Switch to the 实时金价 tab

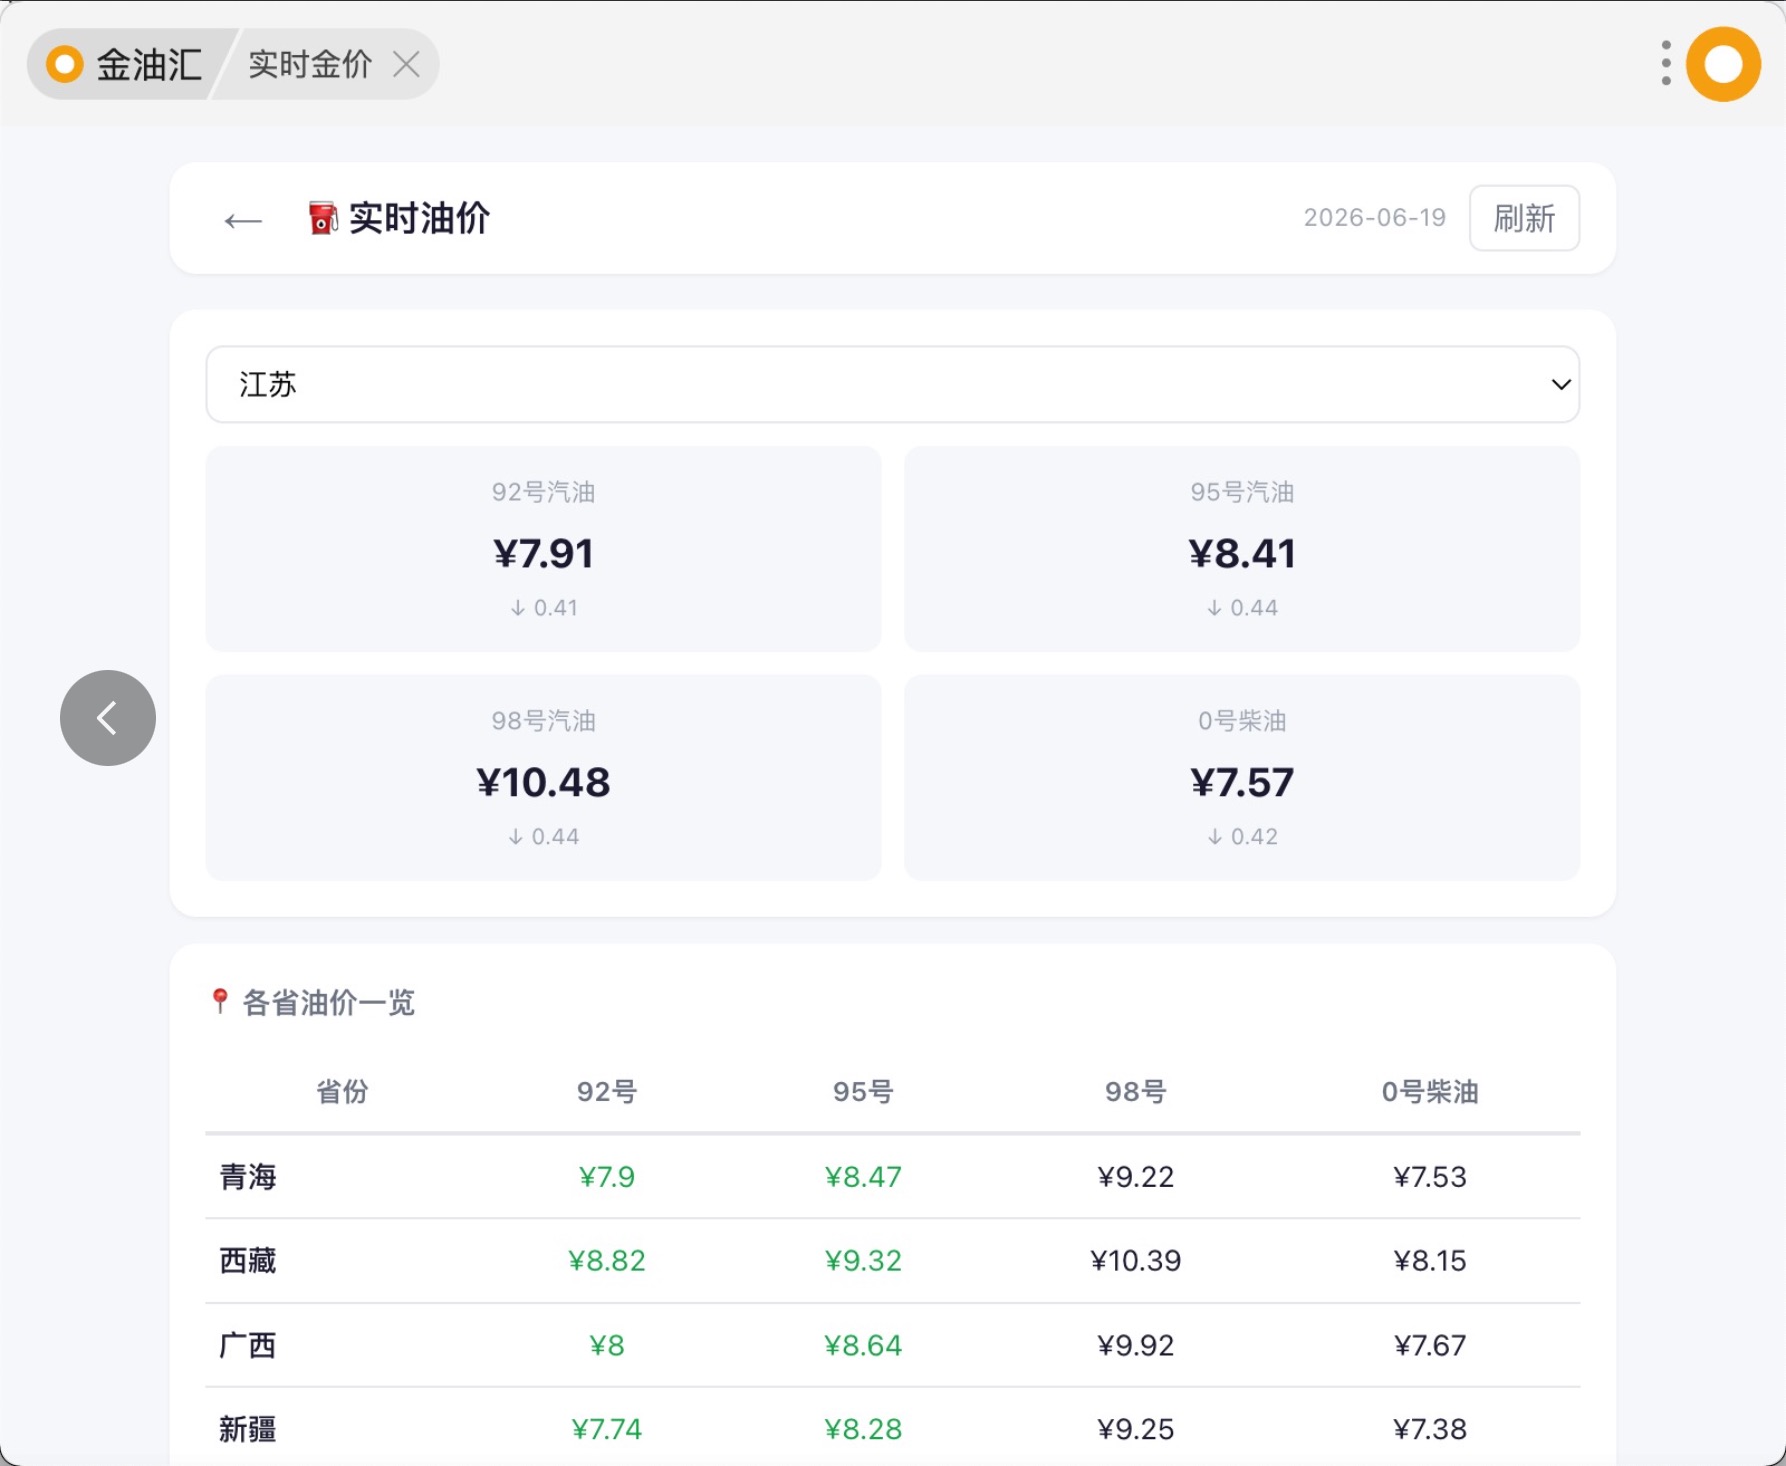[310, 65]
